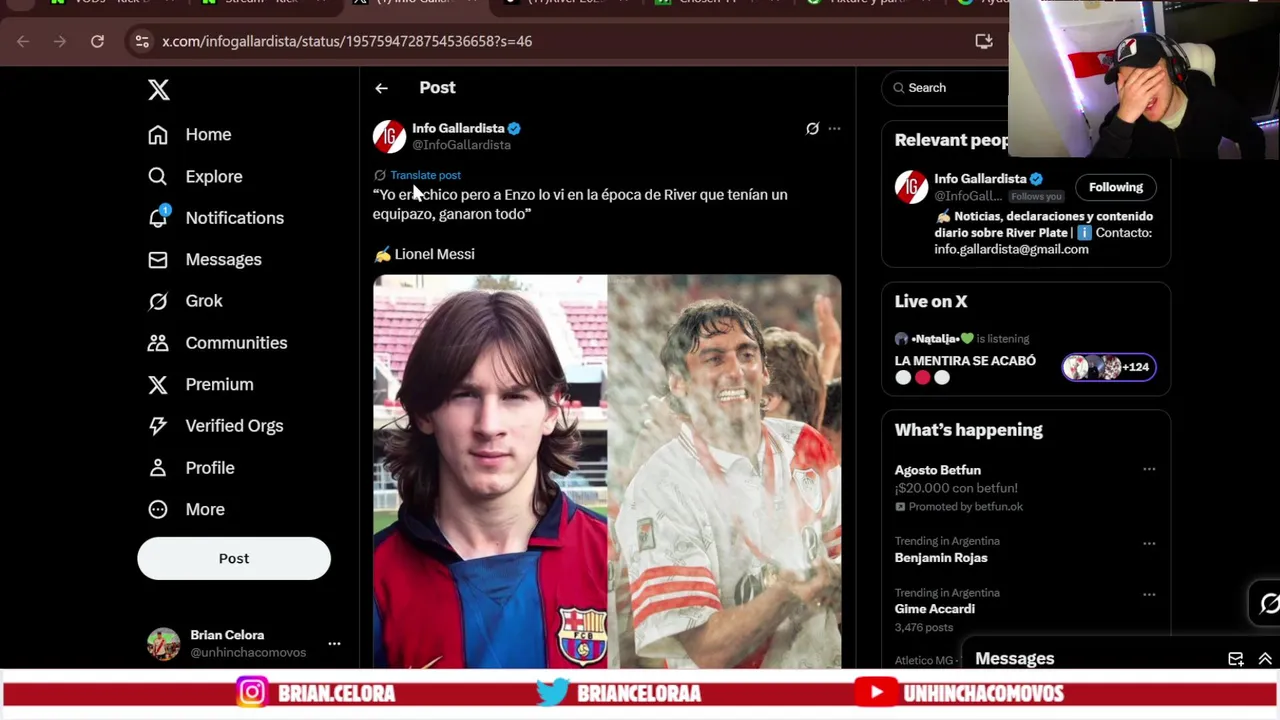Go back with the Post back arrow

click(381, 88)
